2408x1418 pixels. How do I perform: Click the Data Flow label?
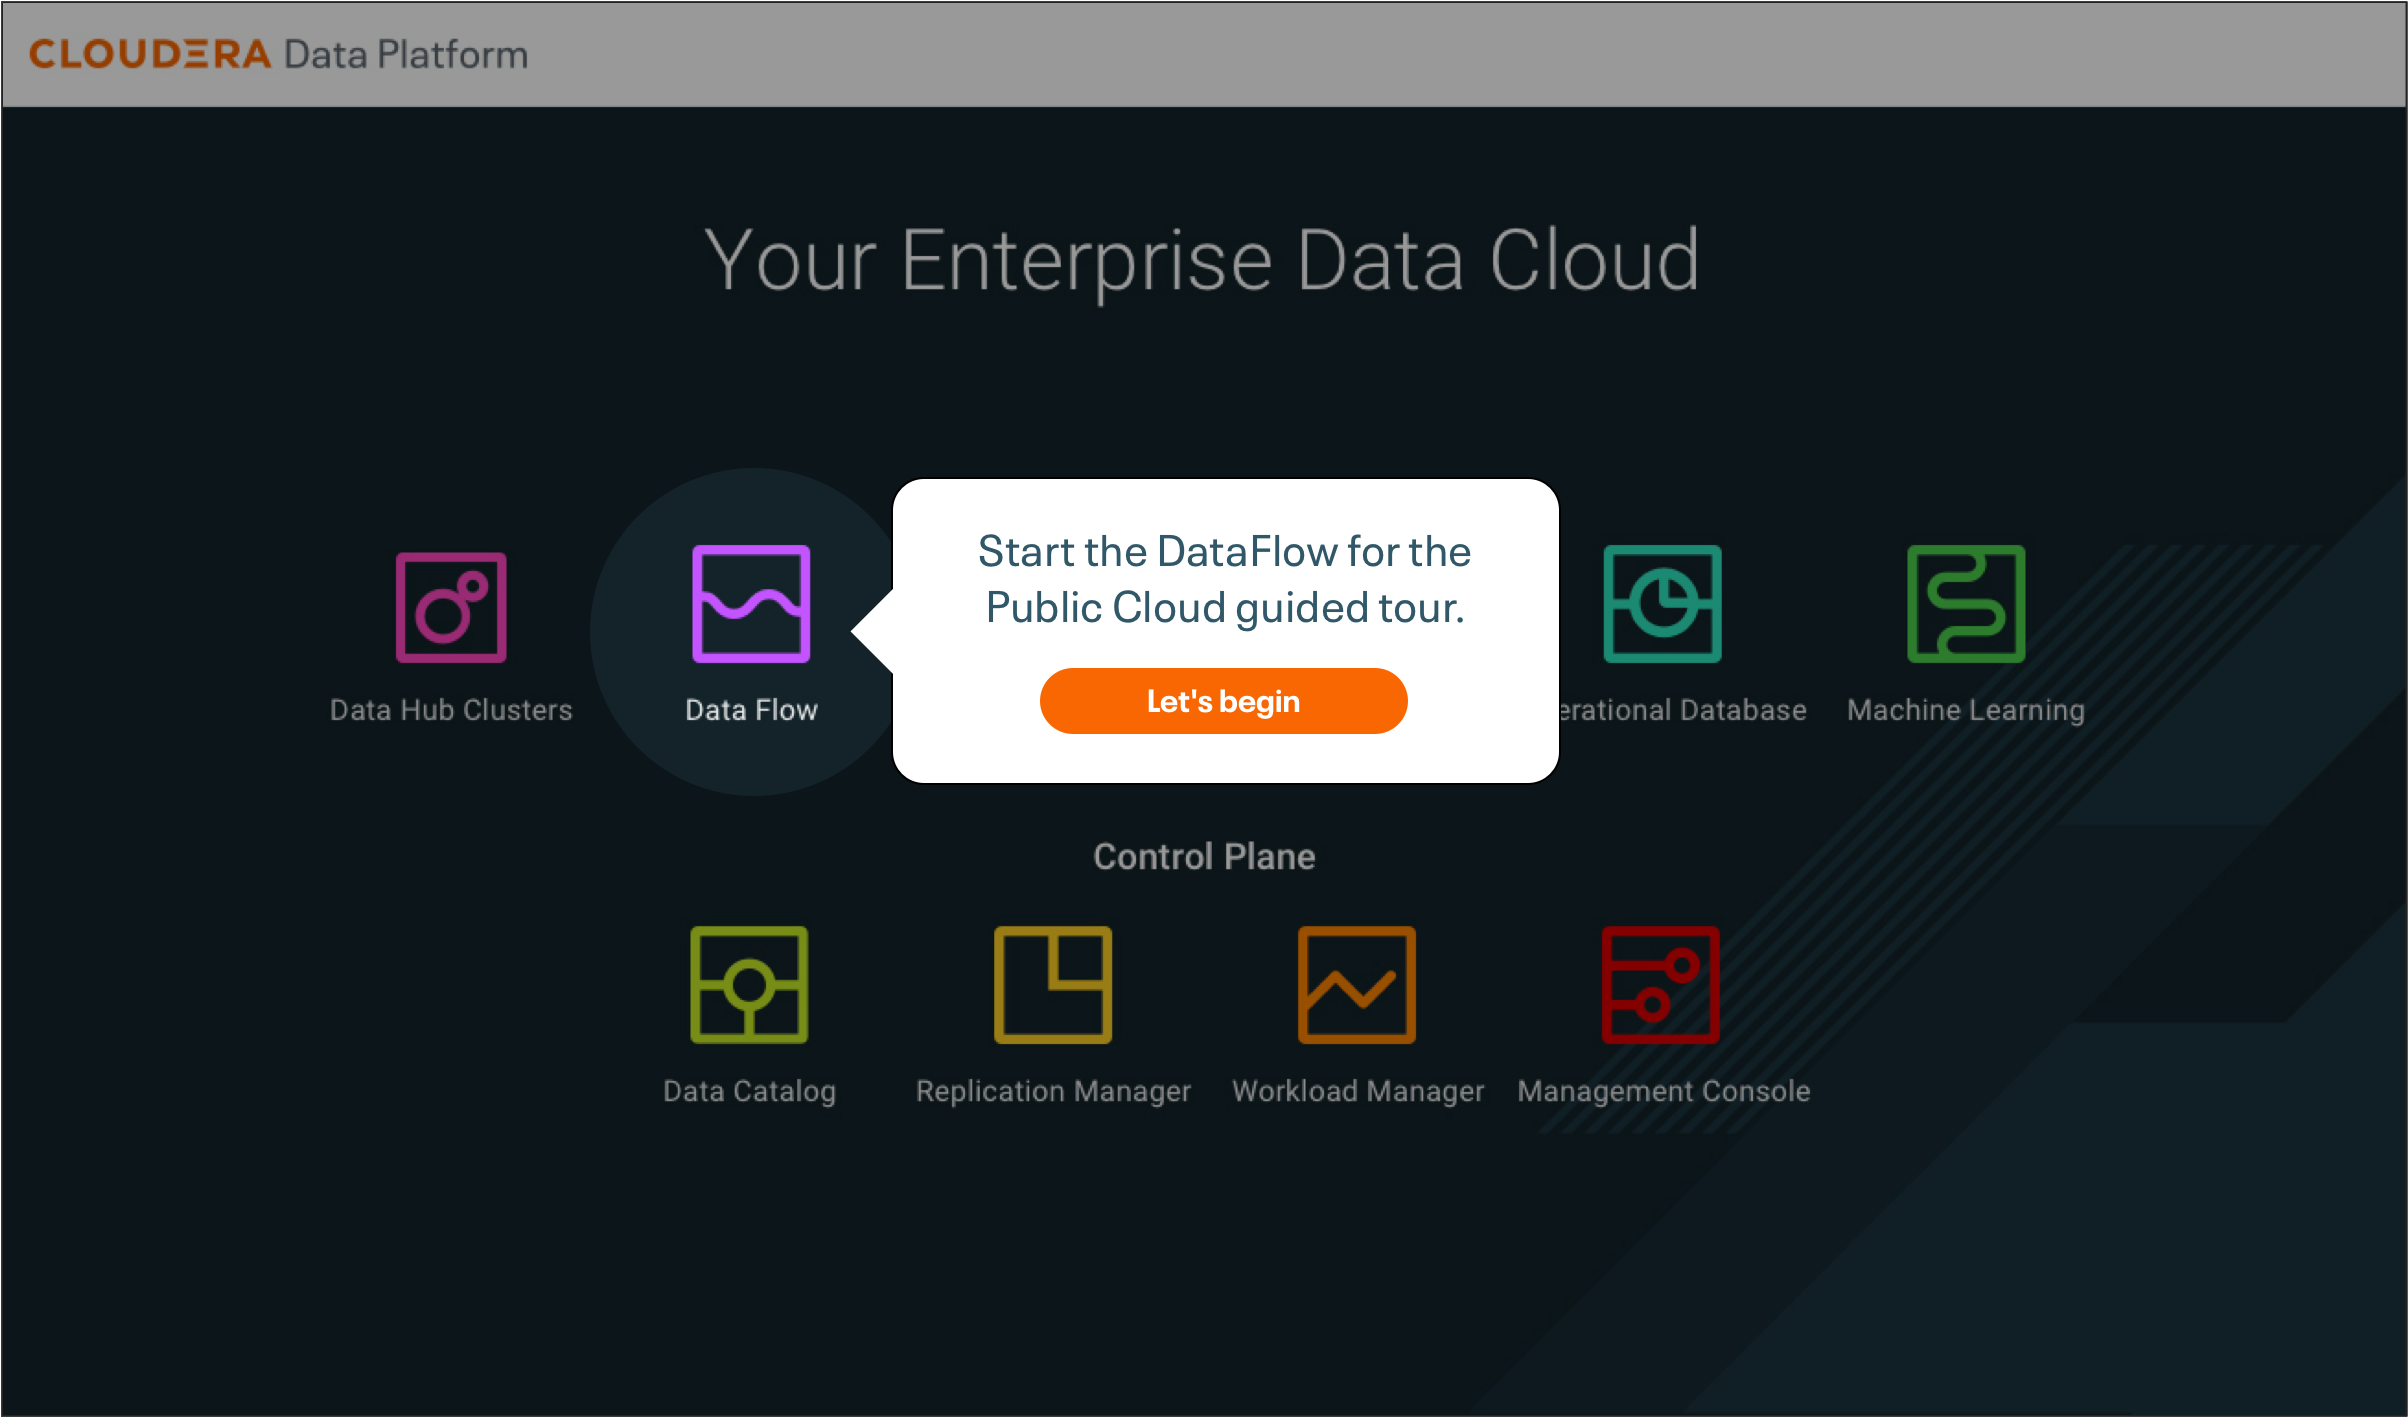[751, 710]
